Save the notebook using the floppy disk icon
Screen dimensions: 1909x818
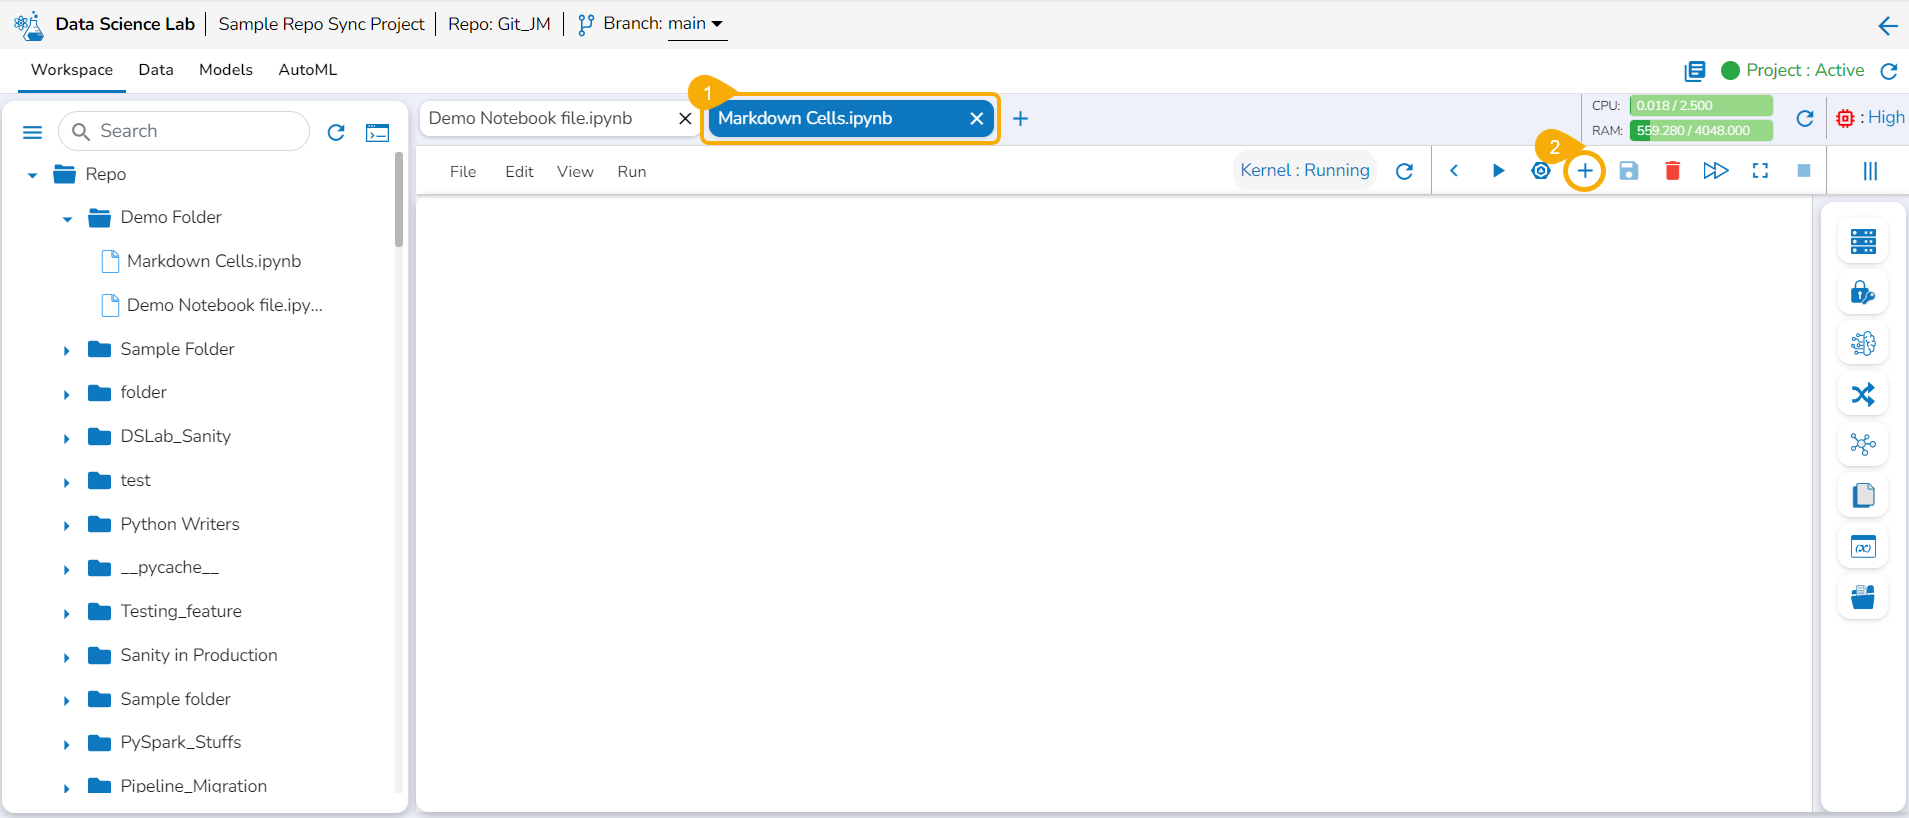pyautogui.click(x=1629, y=171)
